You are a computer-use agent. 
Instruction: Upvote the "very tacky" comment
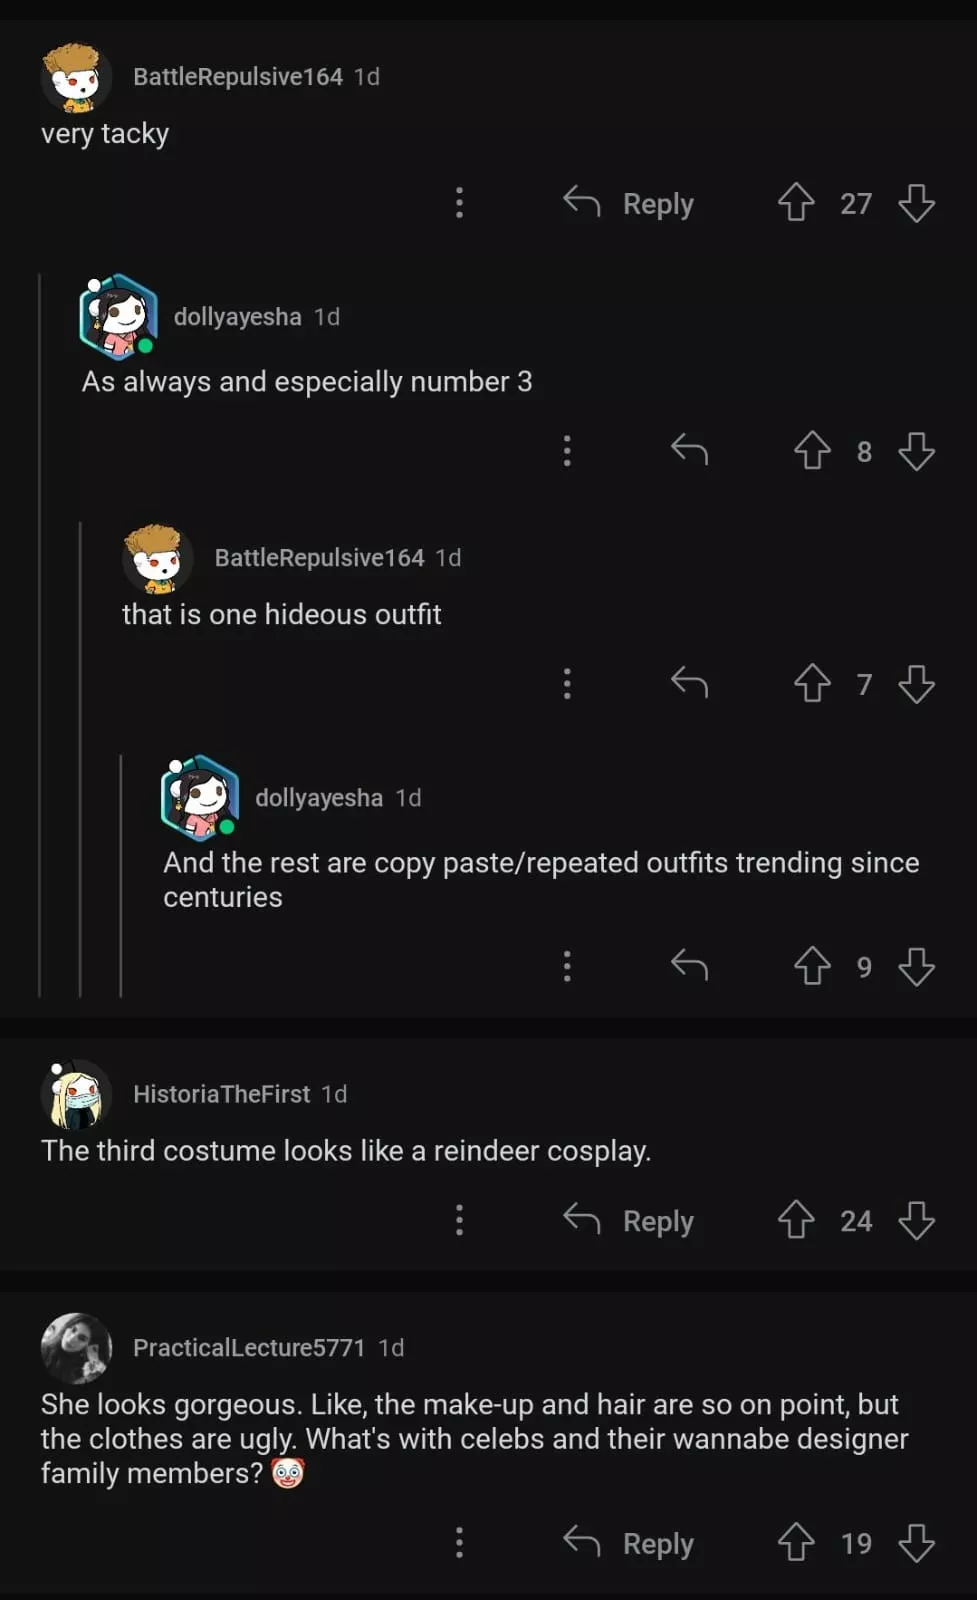pos(796,203)
